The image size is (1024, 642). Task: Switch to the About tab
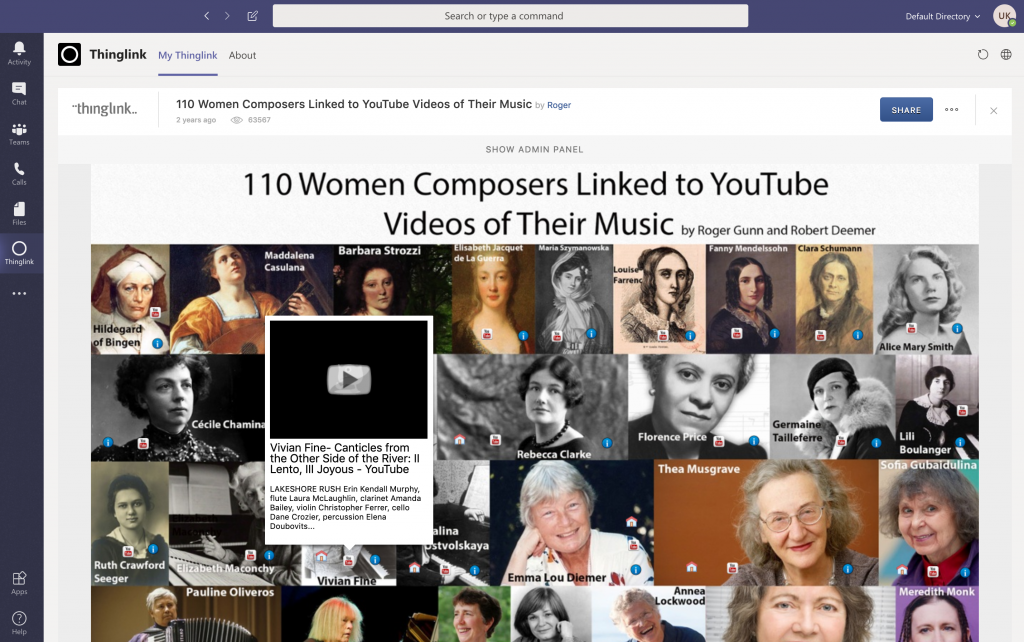pyautogui.click(x=242, y=55)
